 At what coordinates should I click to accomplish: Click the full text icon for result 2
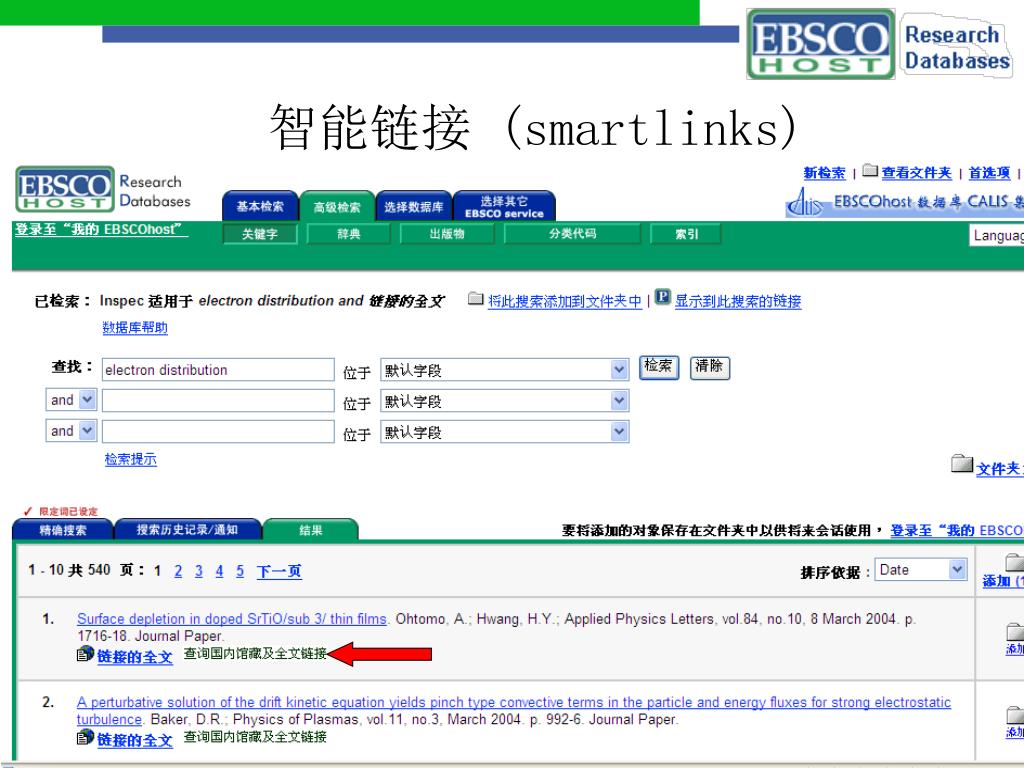pos(85,737)
